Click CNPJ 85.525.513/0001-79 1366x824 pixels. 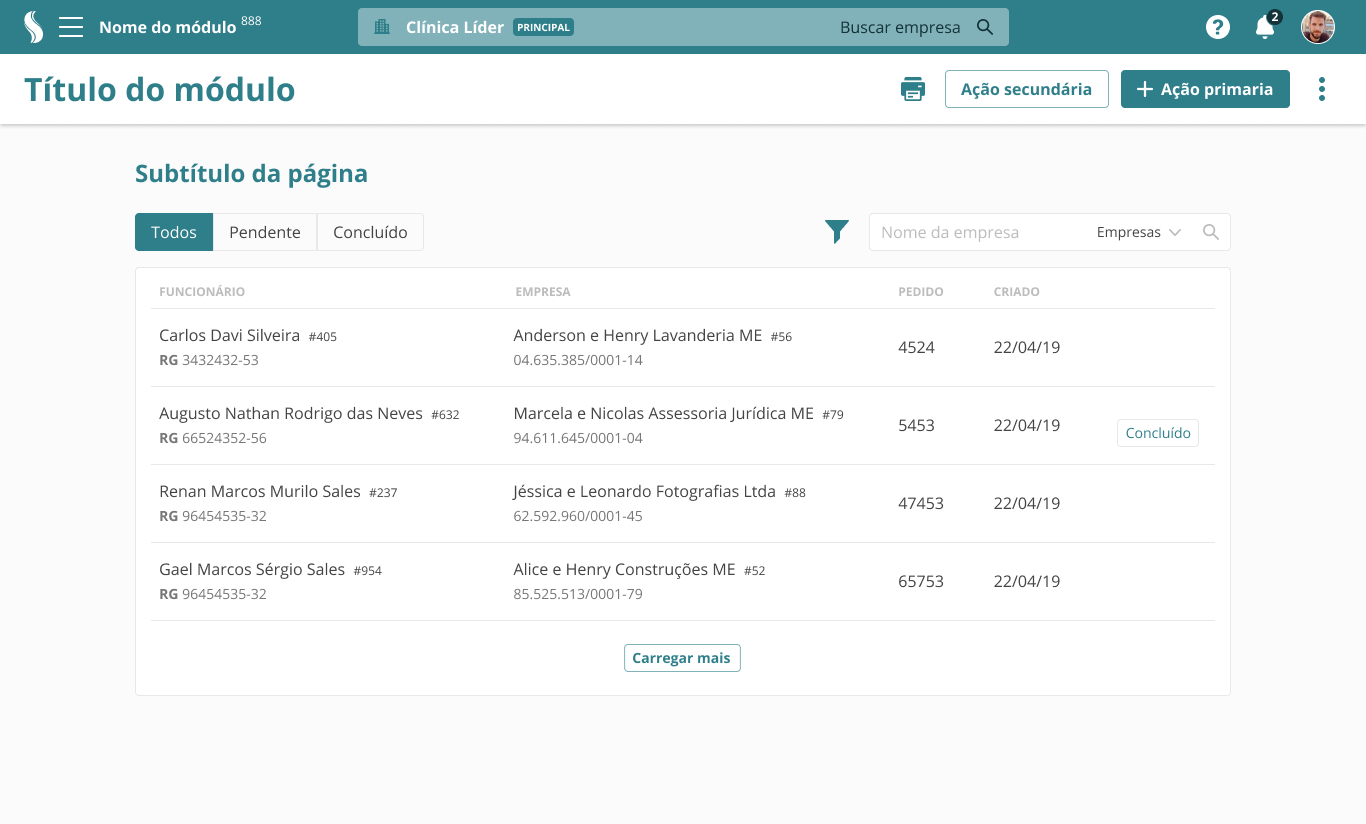[578, 594]
